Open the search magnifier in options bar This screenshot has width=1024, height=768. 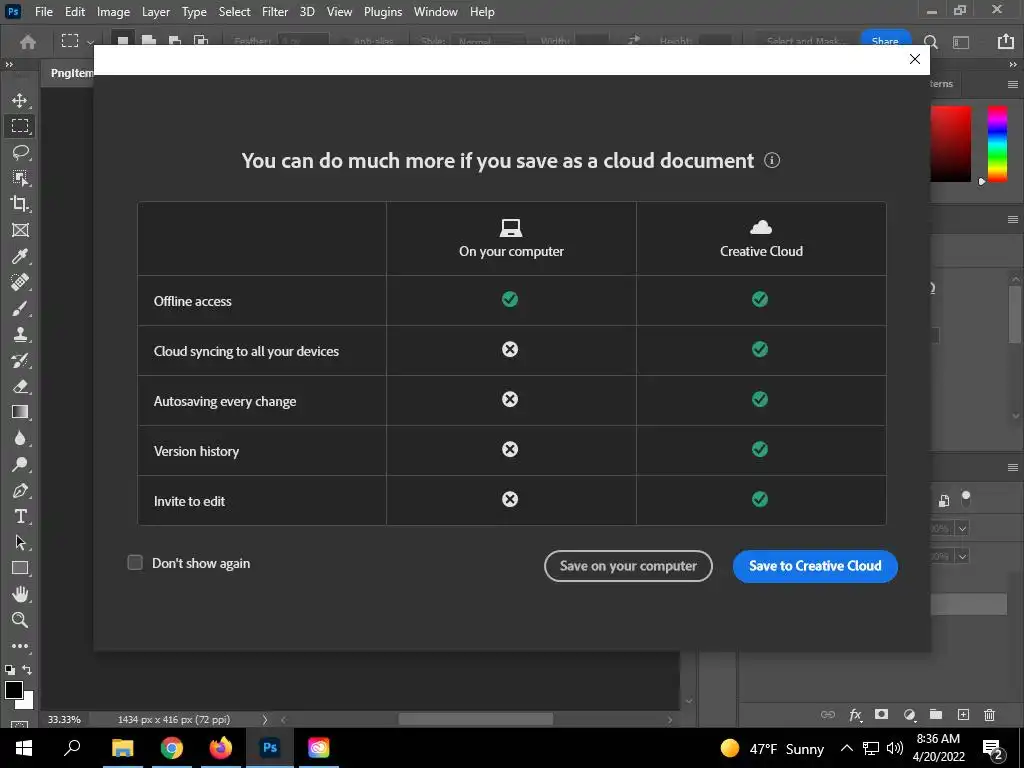point(931,42)
